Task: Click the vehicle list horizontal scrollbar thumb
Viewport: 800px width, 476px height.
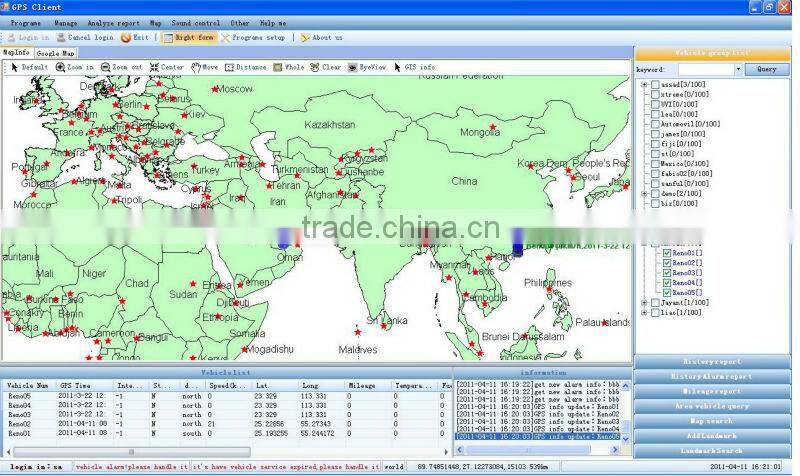Action: coord(132,452)
